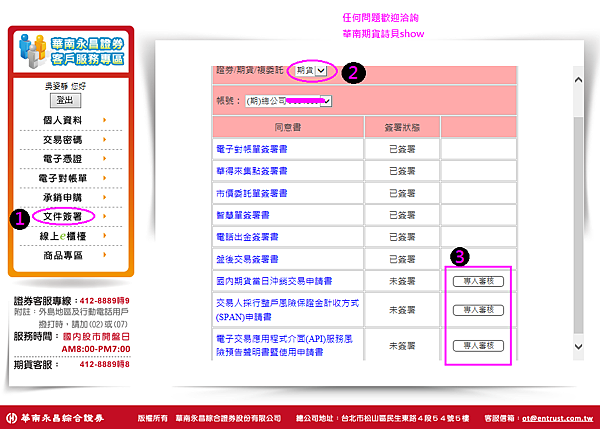The width and height of the screenshot is (600, 429).
Task: Click the arrow icon beside 線上e櫃檯
Action: click(x=104, y=236)
